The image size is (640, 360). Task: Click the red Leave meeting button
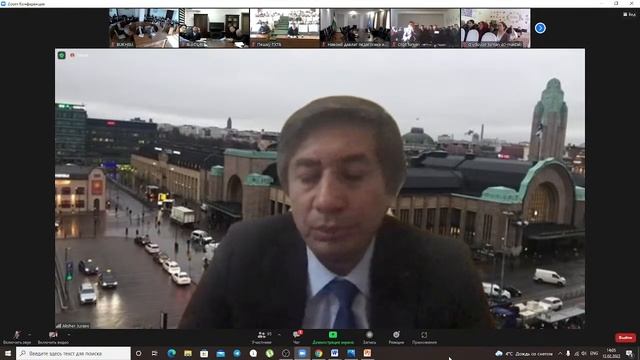point(625,338)
